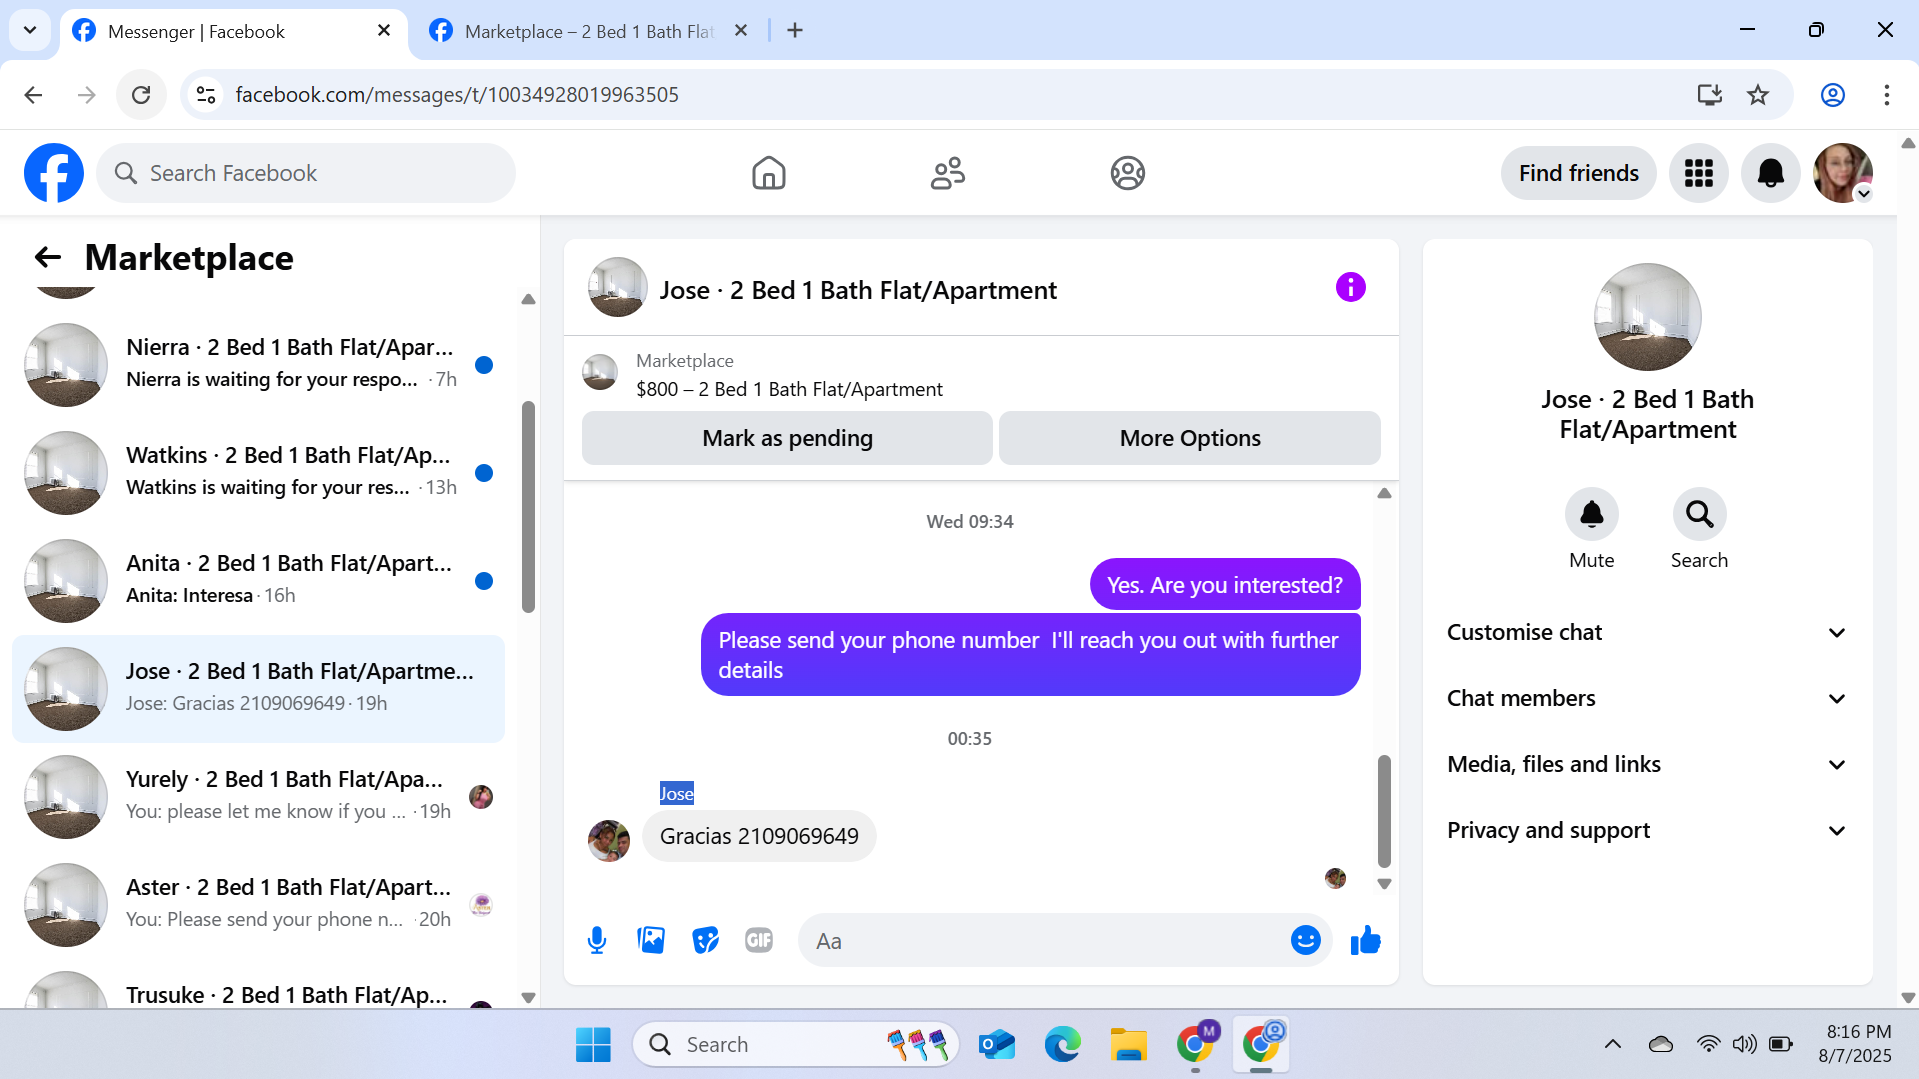Click the browser address bar URL
Screen dimensions: 1919x1079
click(457, 95)
